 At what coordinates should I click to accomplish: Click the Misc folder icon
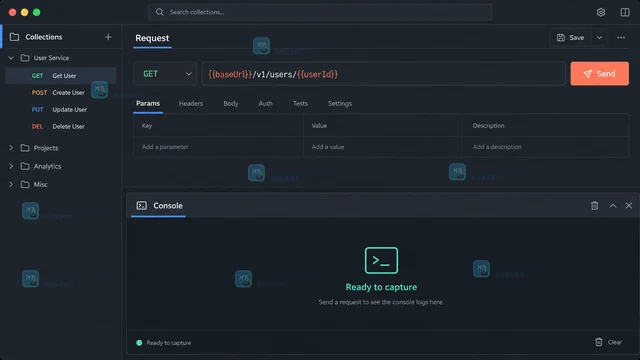25,184
